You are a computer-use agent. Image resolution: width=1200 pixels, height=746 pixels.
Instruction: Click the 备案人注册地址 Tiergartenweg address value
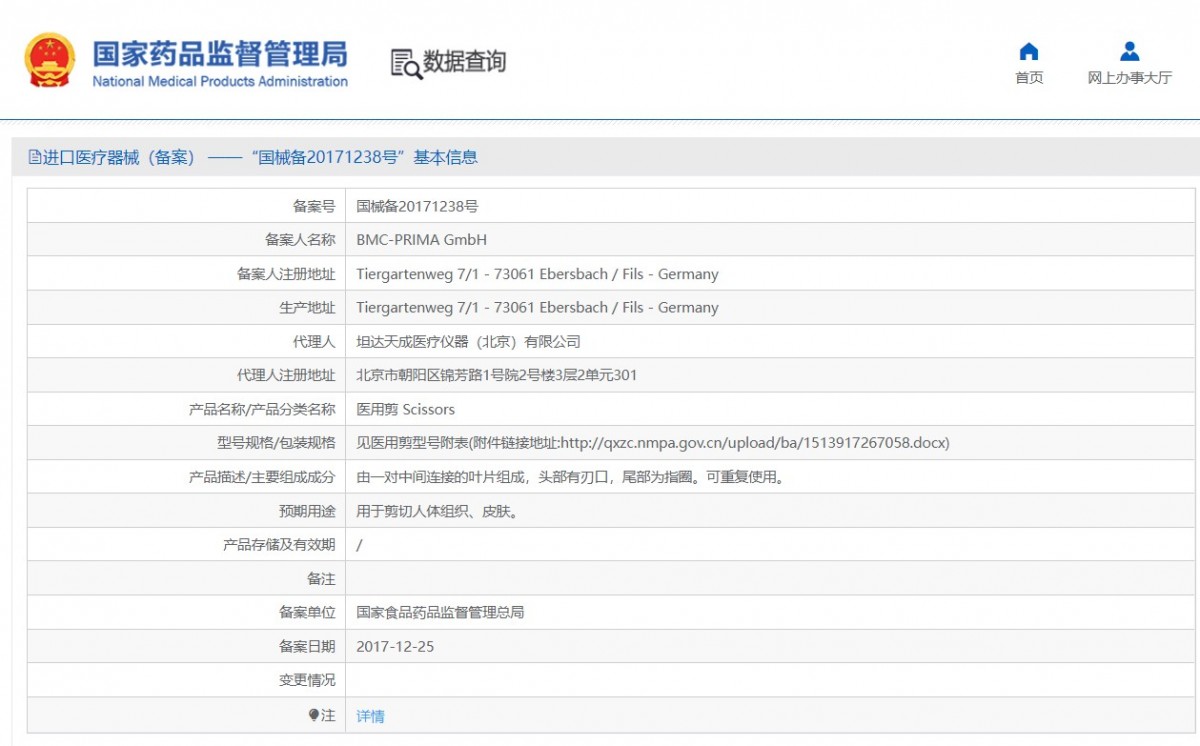click(x=537, y=274)
